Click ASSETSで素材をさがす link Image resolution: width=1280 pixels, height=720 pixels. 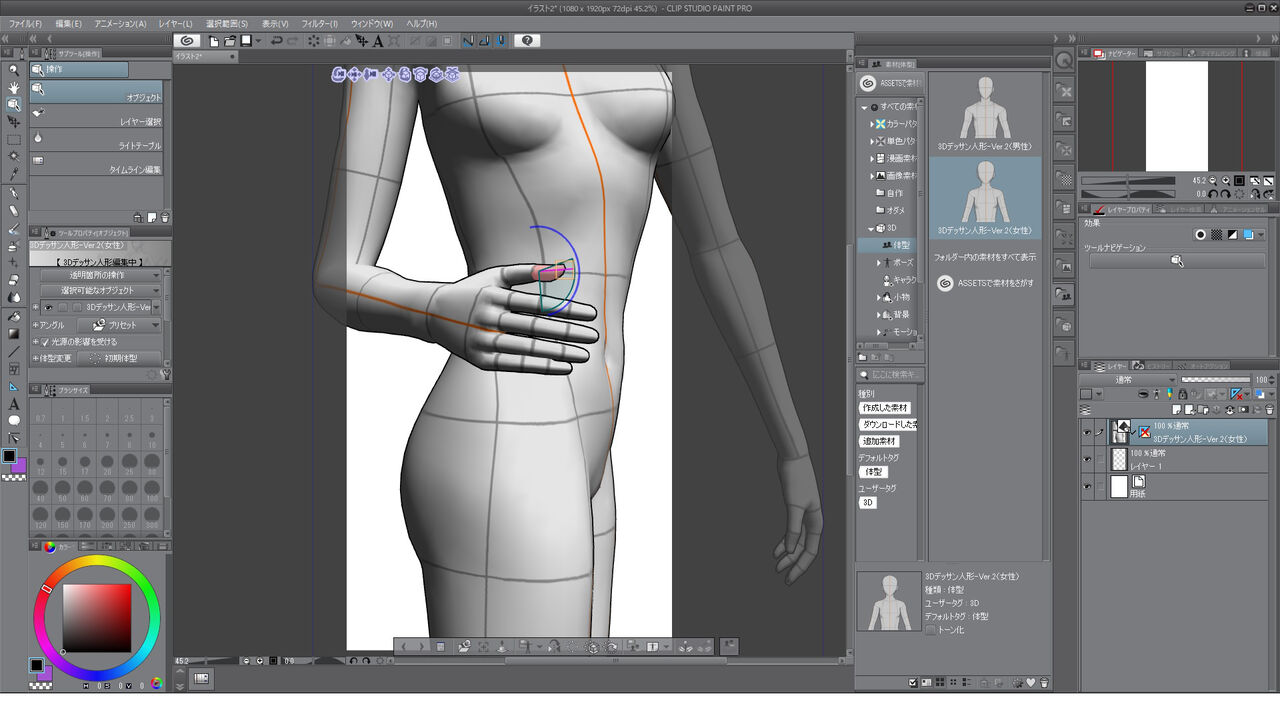(x=990, y=283)
